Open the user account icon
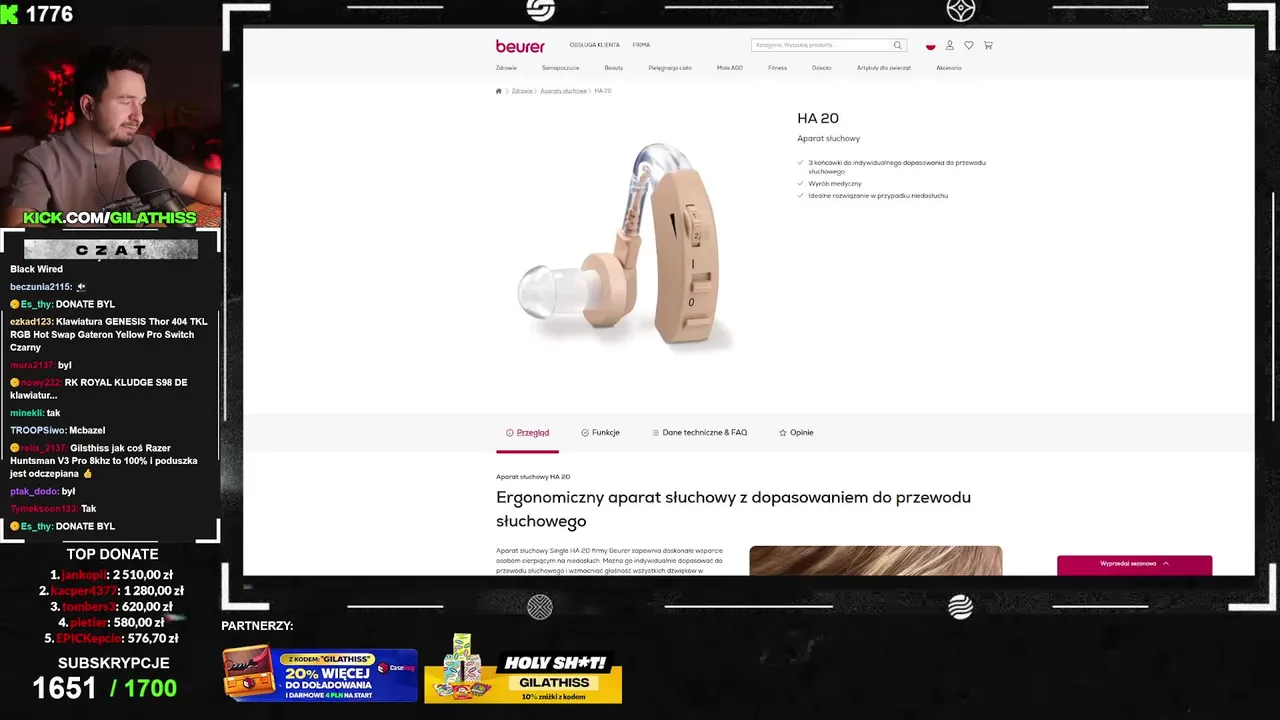1280x720 pixels. coord(950,45)
